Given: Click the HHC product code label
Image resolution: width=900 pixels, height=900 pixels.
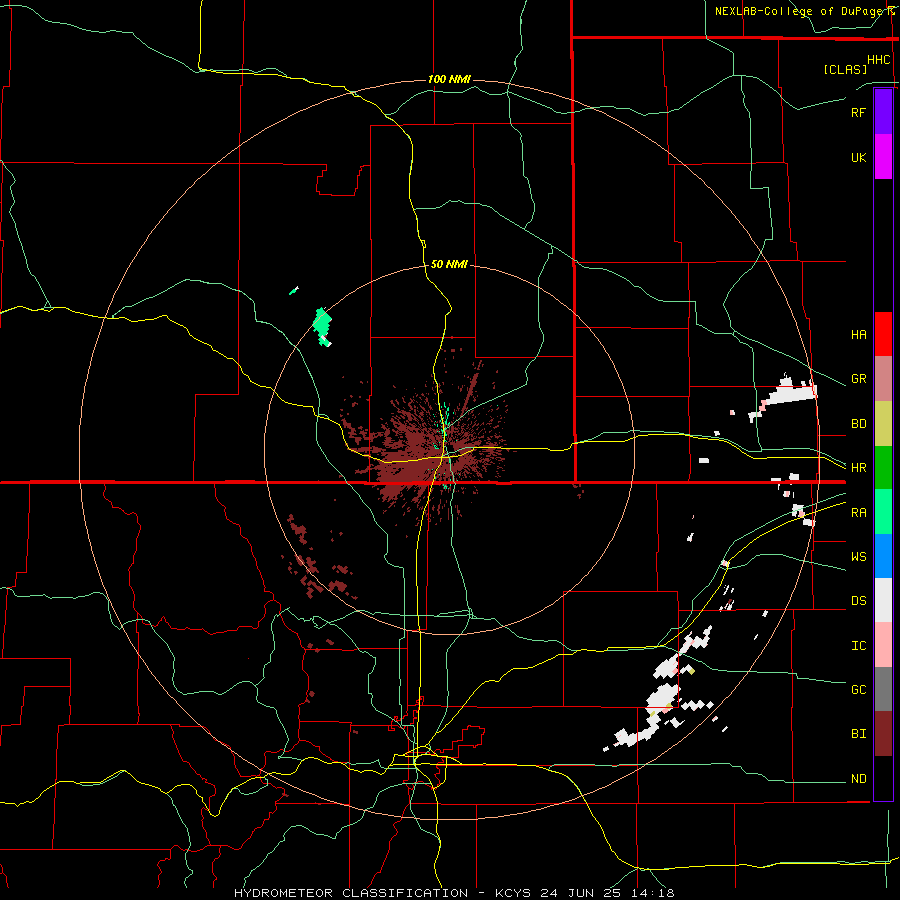Looking at the screenshot, I should pyautogui.click(x=878, y=60).
